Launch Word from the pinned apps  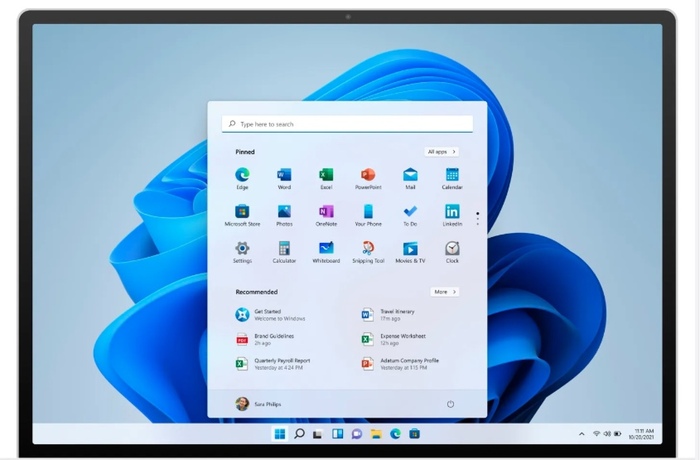point(284,178)
